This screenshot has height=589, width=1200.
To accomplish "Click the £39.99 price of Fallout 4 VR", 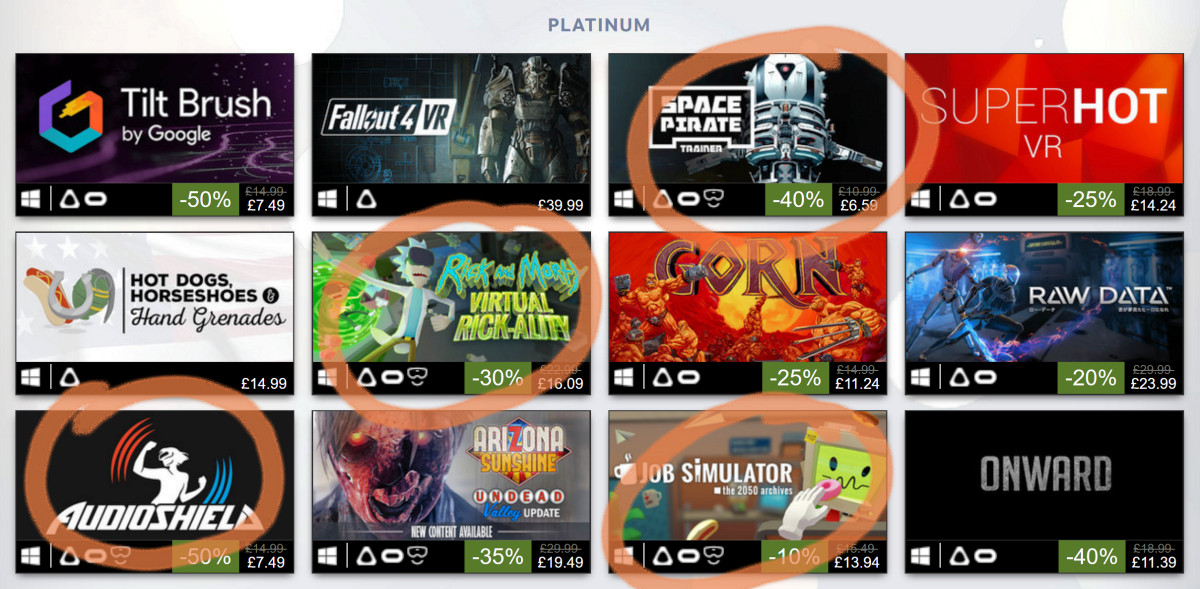I will (x=560, y=204).
